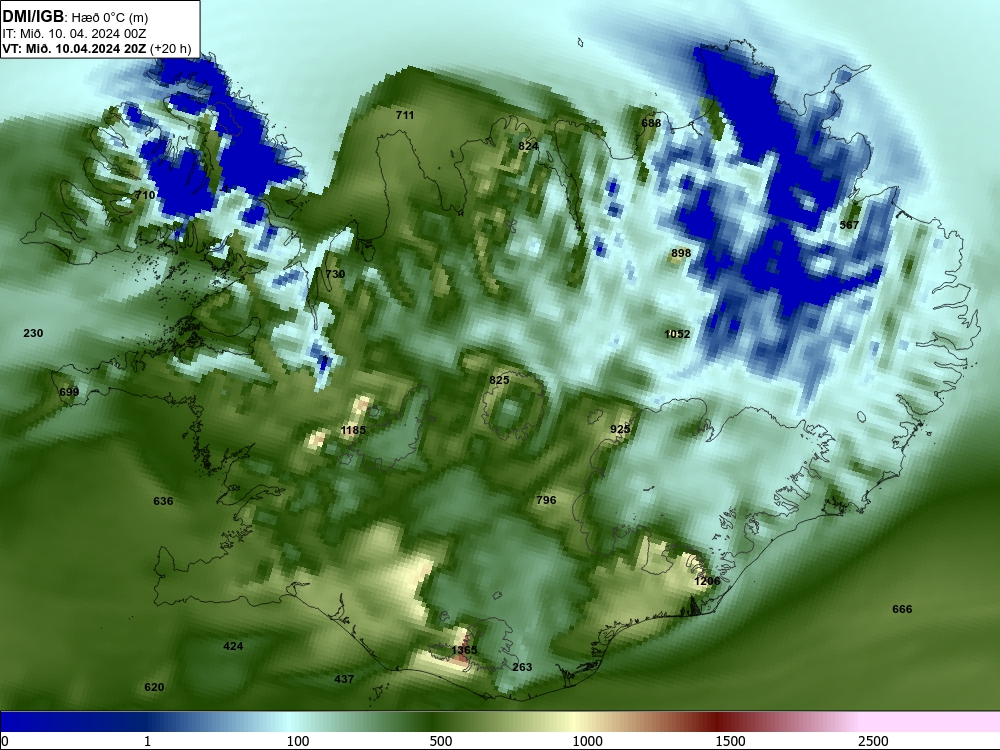The height and width of the screenshot is (750, 1000).
Task: Select the 1206 map value
Action: point(707,581)
